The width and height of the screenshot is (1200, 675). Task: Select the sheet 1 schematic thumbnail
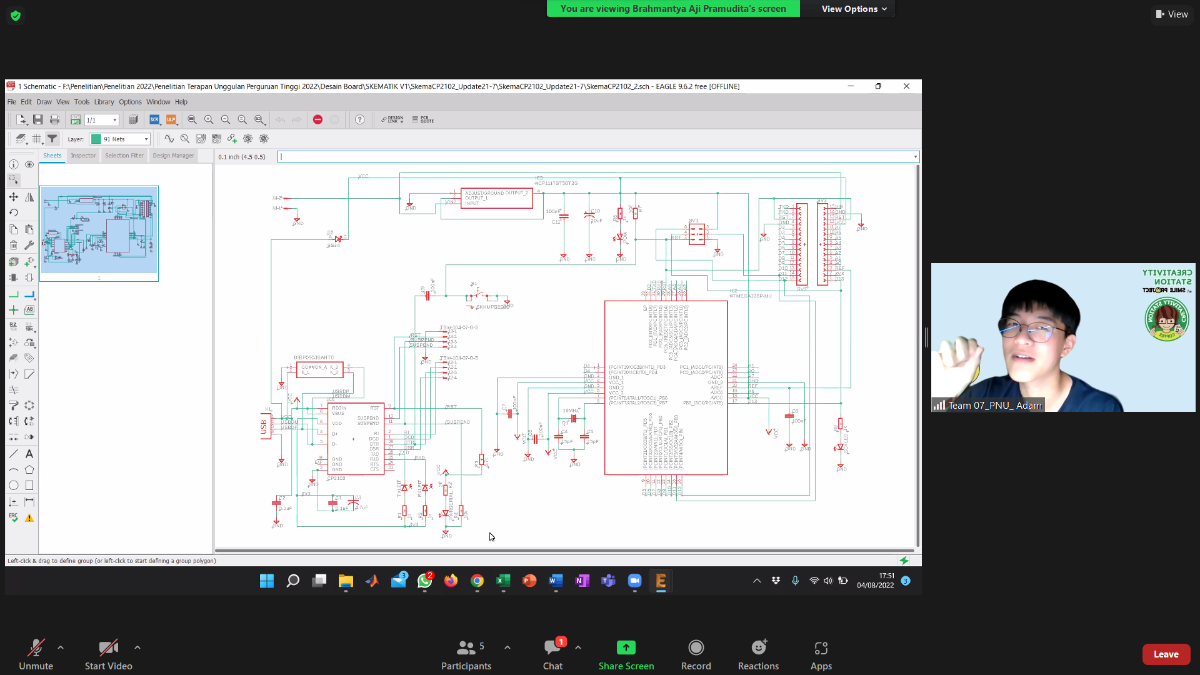pos(99,230)
